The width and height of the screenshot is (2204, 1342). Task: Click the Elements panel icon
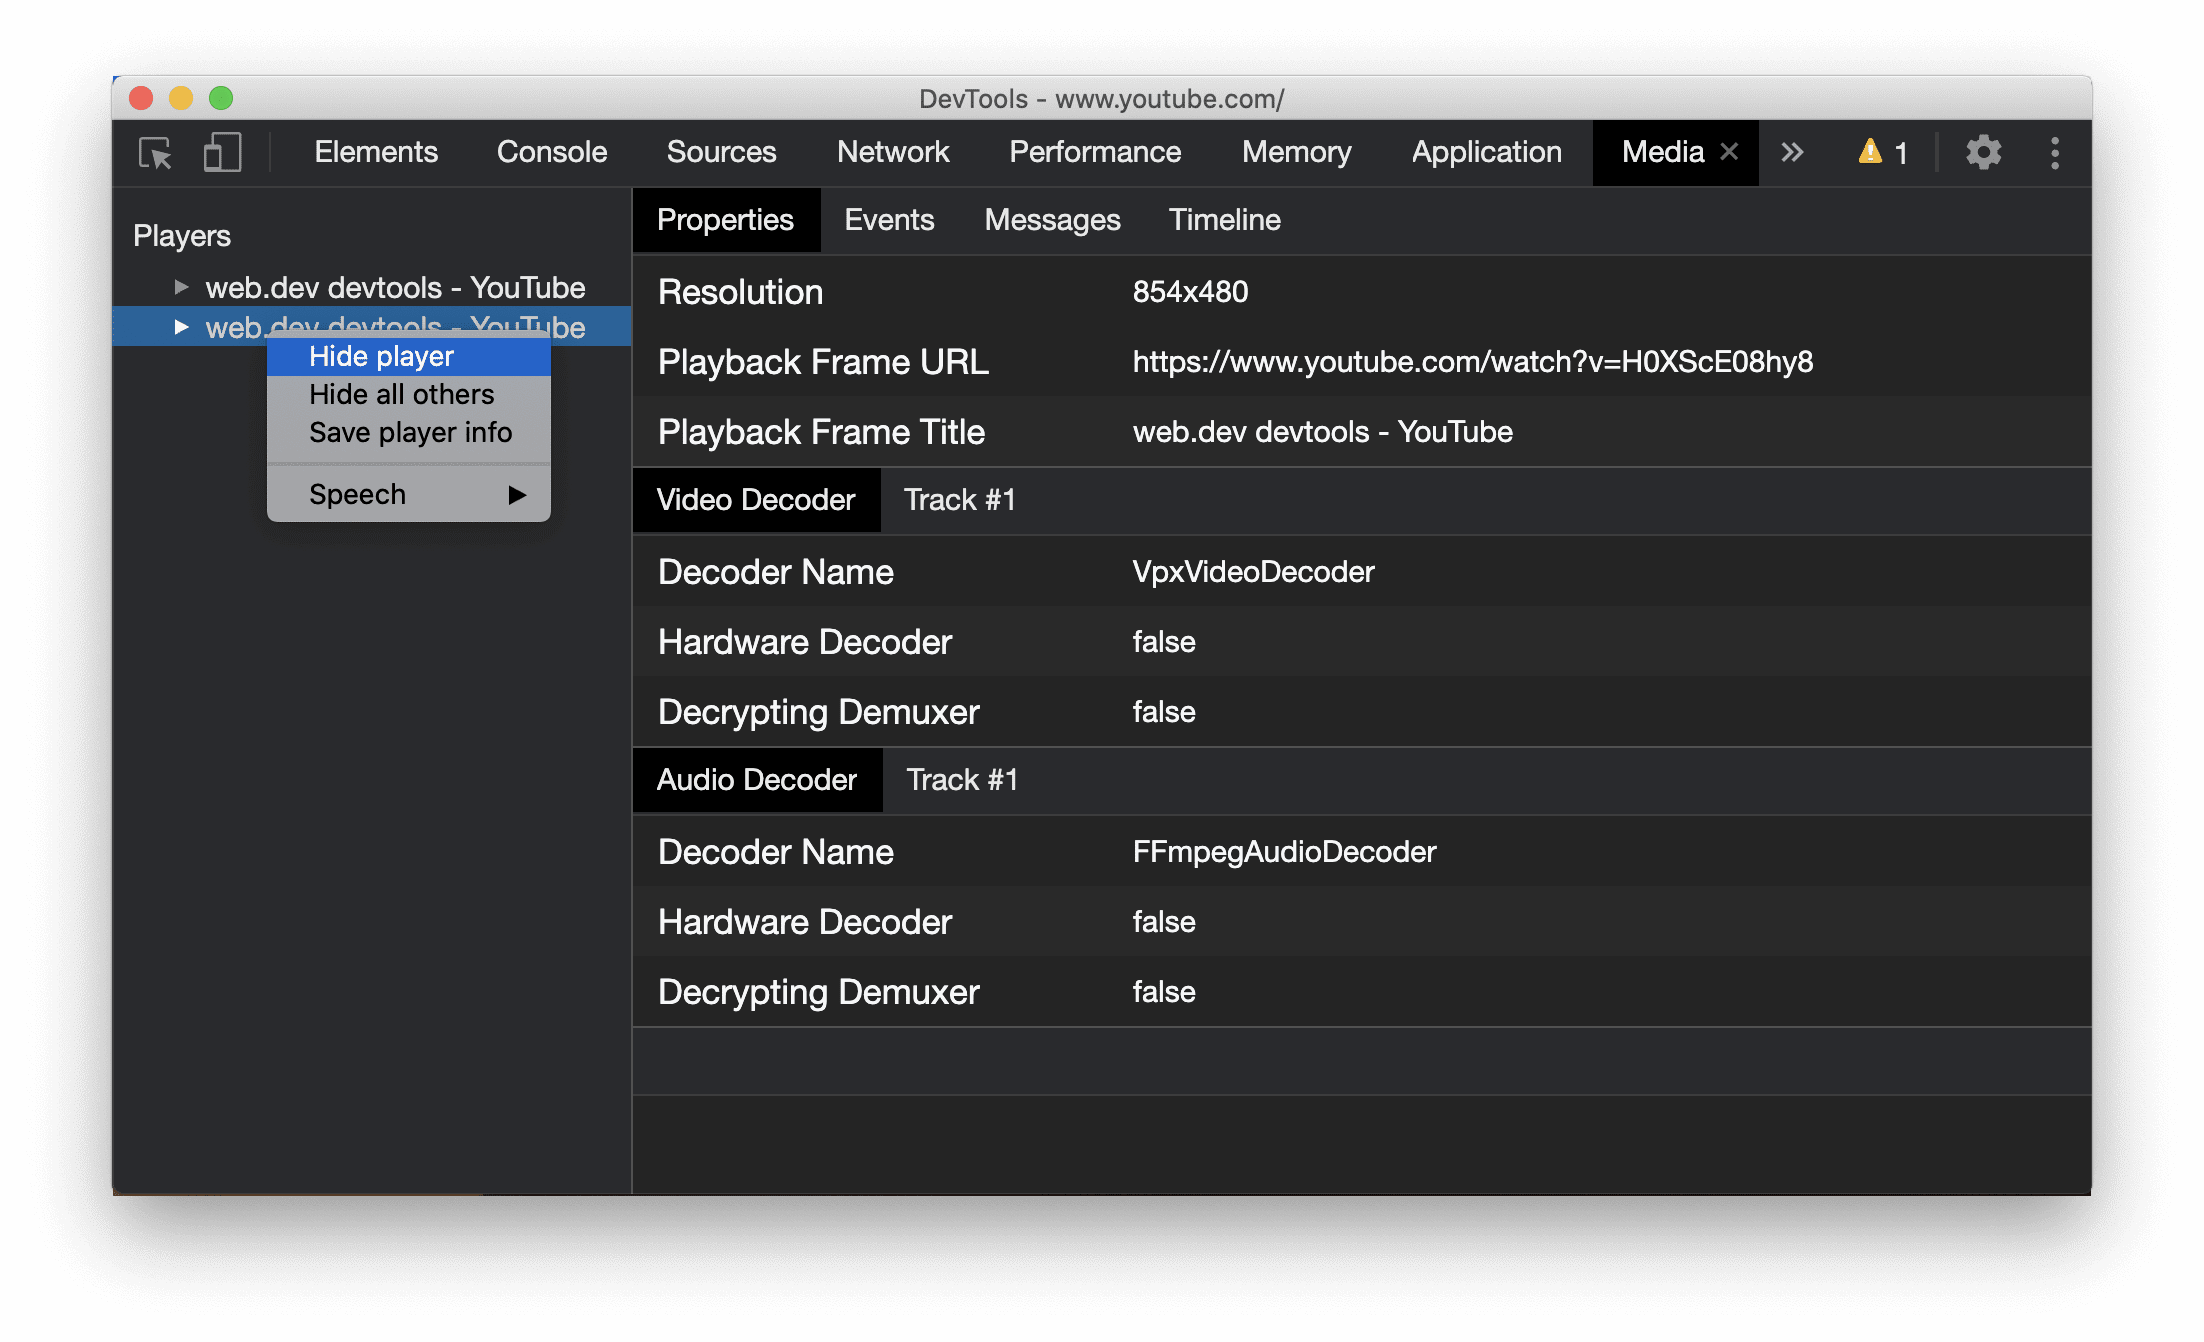point(373,153)
